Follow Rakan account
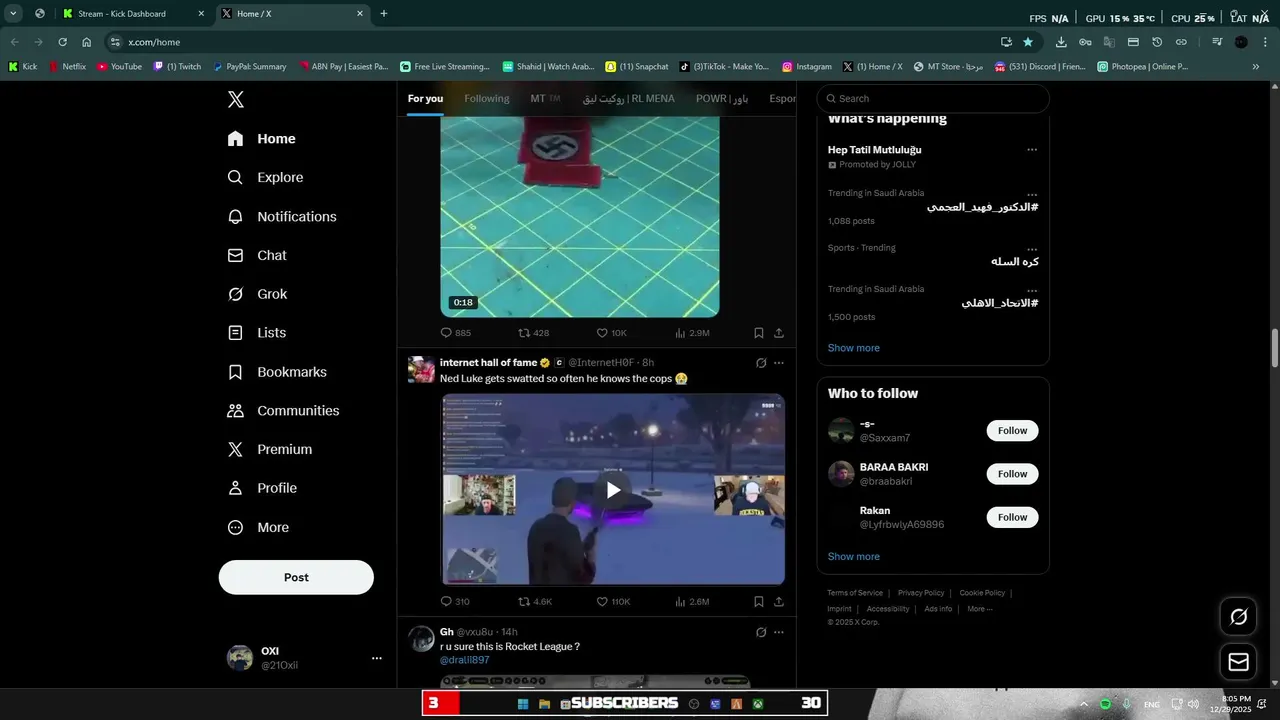 [x=1012, y=517]
